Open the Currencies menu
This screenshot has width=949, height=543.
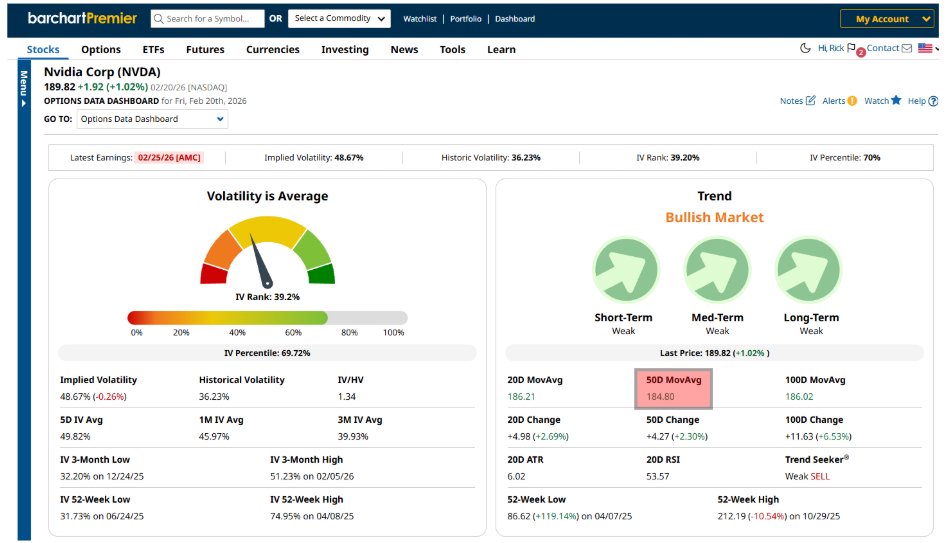click(273, 50)
